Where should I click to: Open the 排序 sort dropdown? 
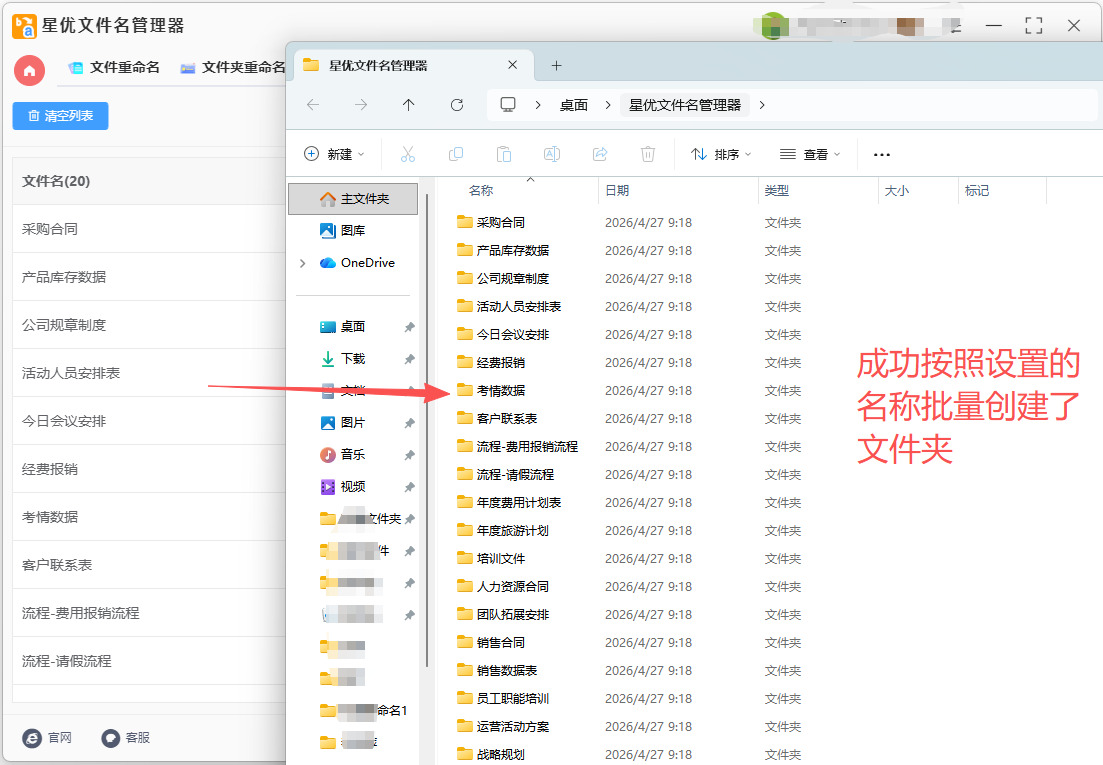[x=721, y=154]
